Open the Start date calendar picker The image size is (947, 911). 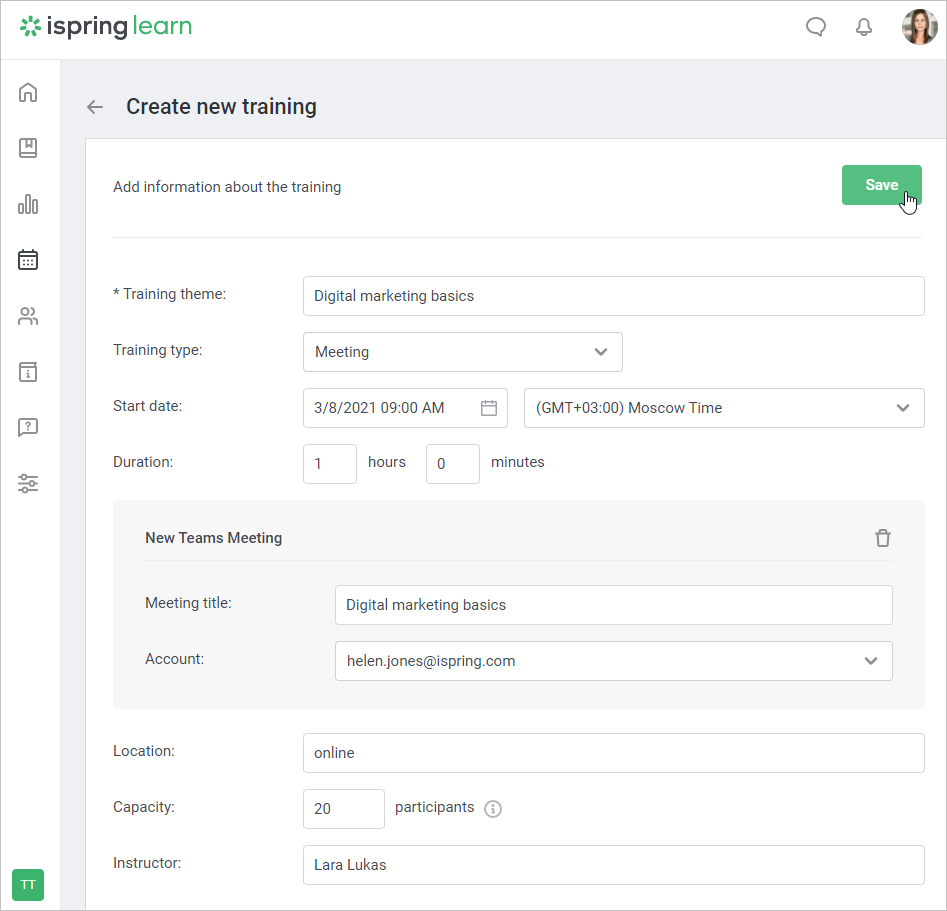489,408
